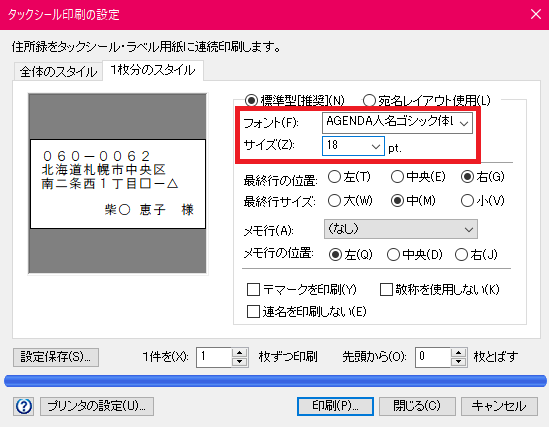Increase the 先頭から skip count up arrow
The height and width of the screenshot is (427, 549).
(458, 353)
